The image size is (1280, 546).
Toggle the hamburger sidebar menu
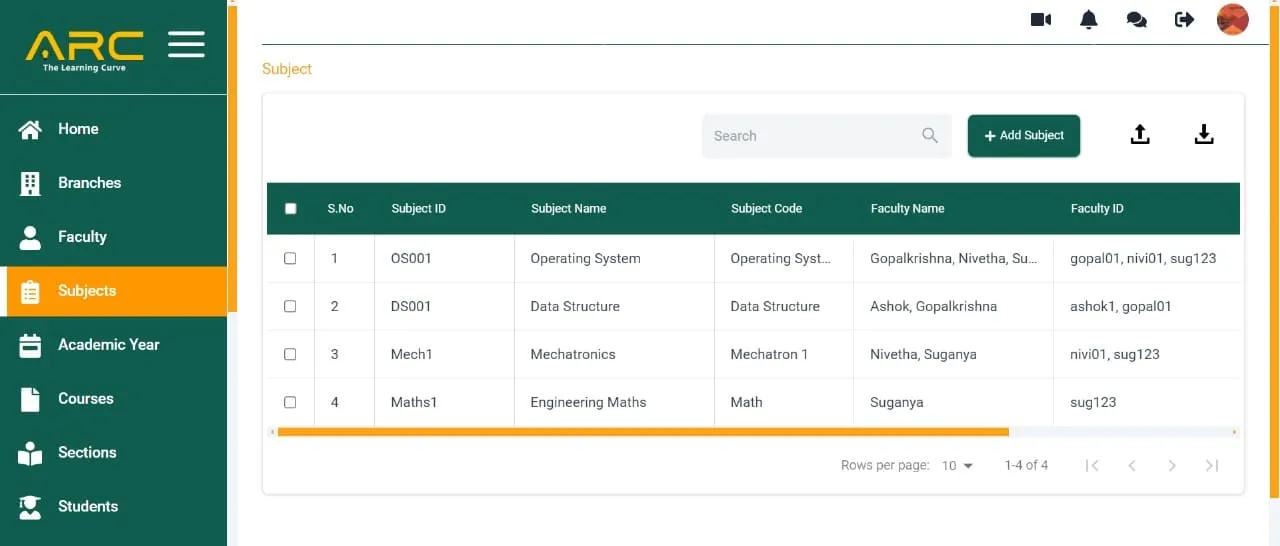tap(186, 44)
